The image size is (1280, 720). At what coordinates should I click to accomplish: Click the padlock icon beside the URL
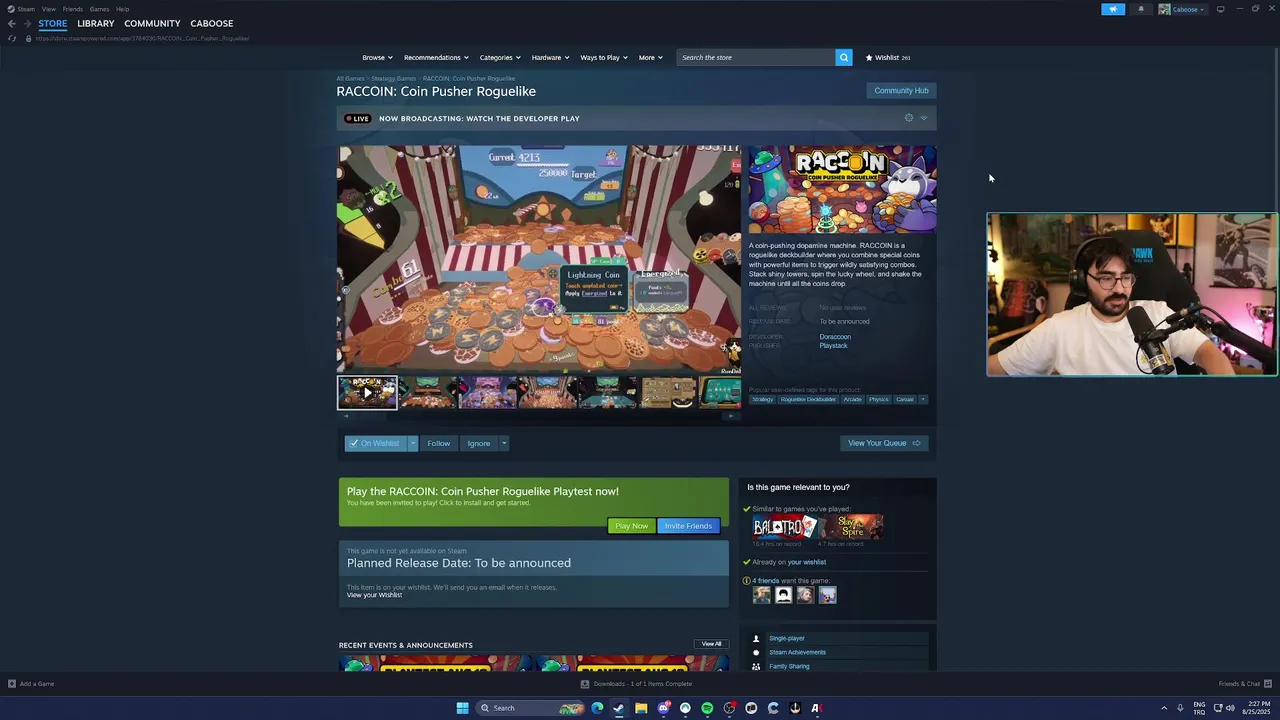[28, 38]
